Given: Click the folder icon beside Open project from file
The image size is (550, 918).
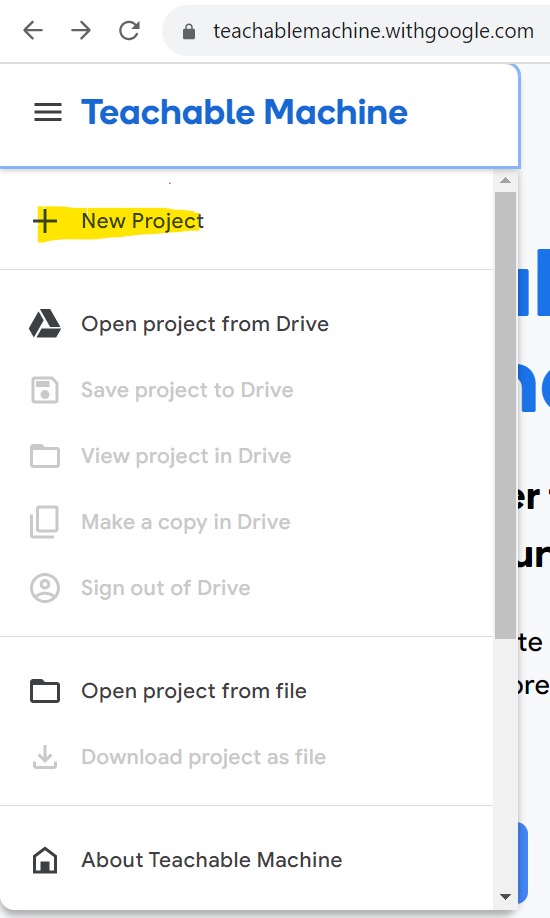Looking at the screenshot, I should click(45, 691).
